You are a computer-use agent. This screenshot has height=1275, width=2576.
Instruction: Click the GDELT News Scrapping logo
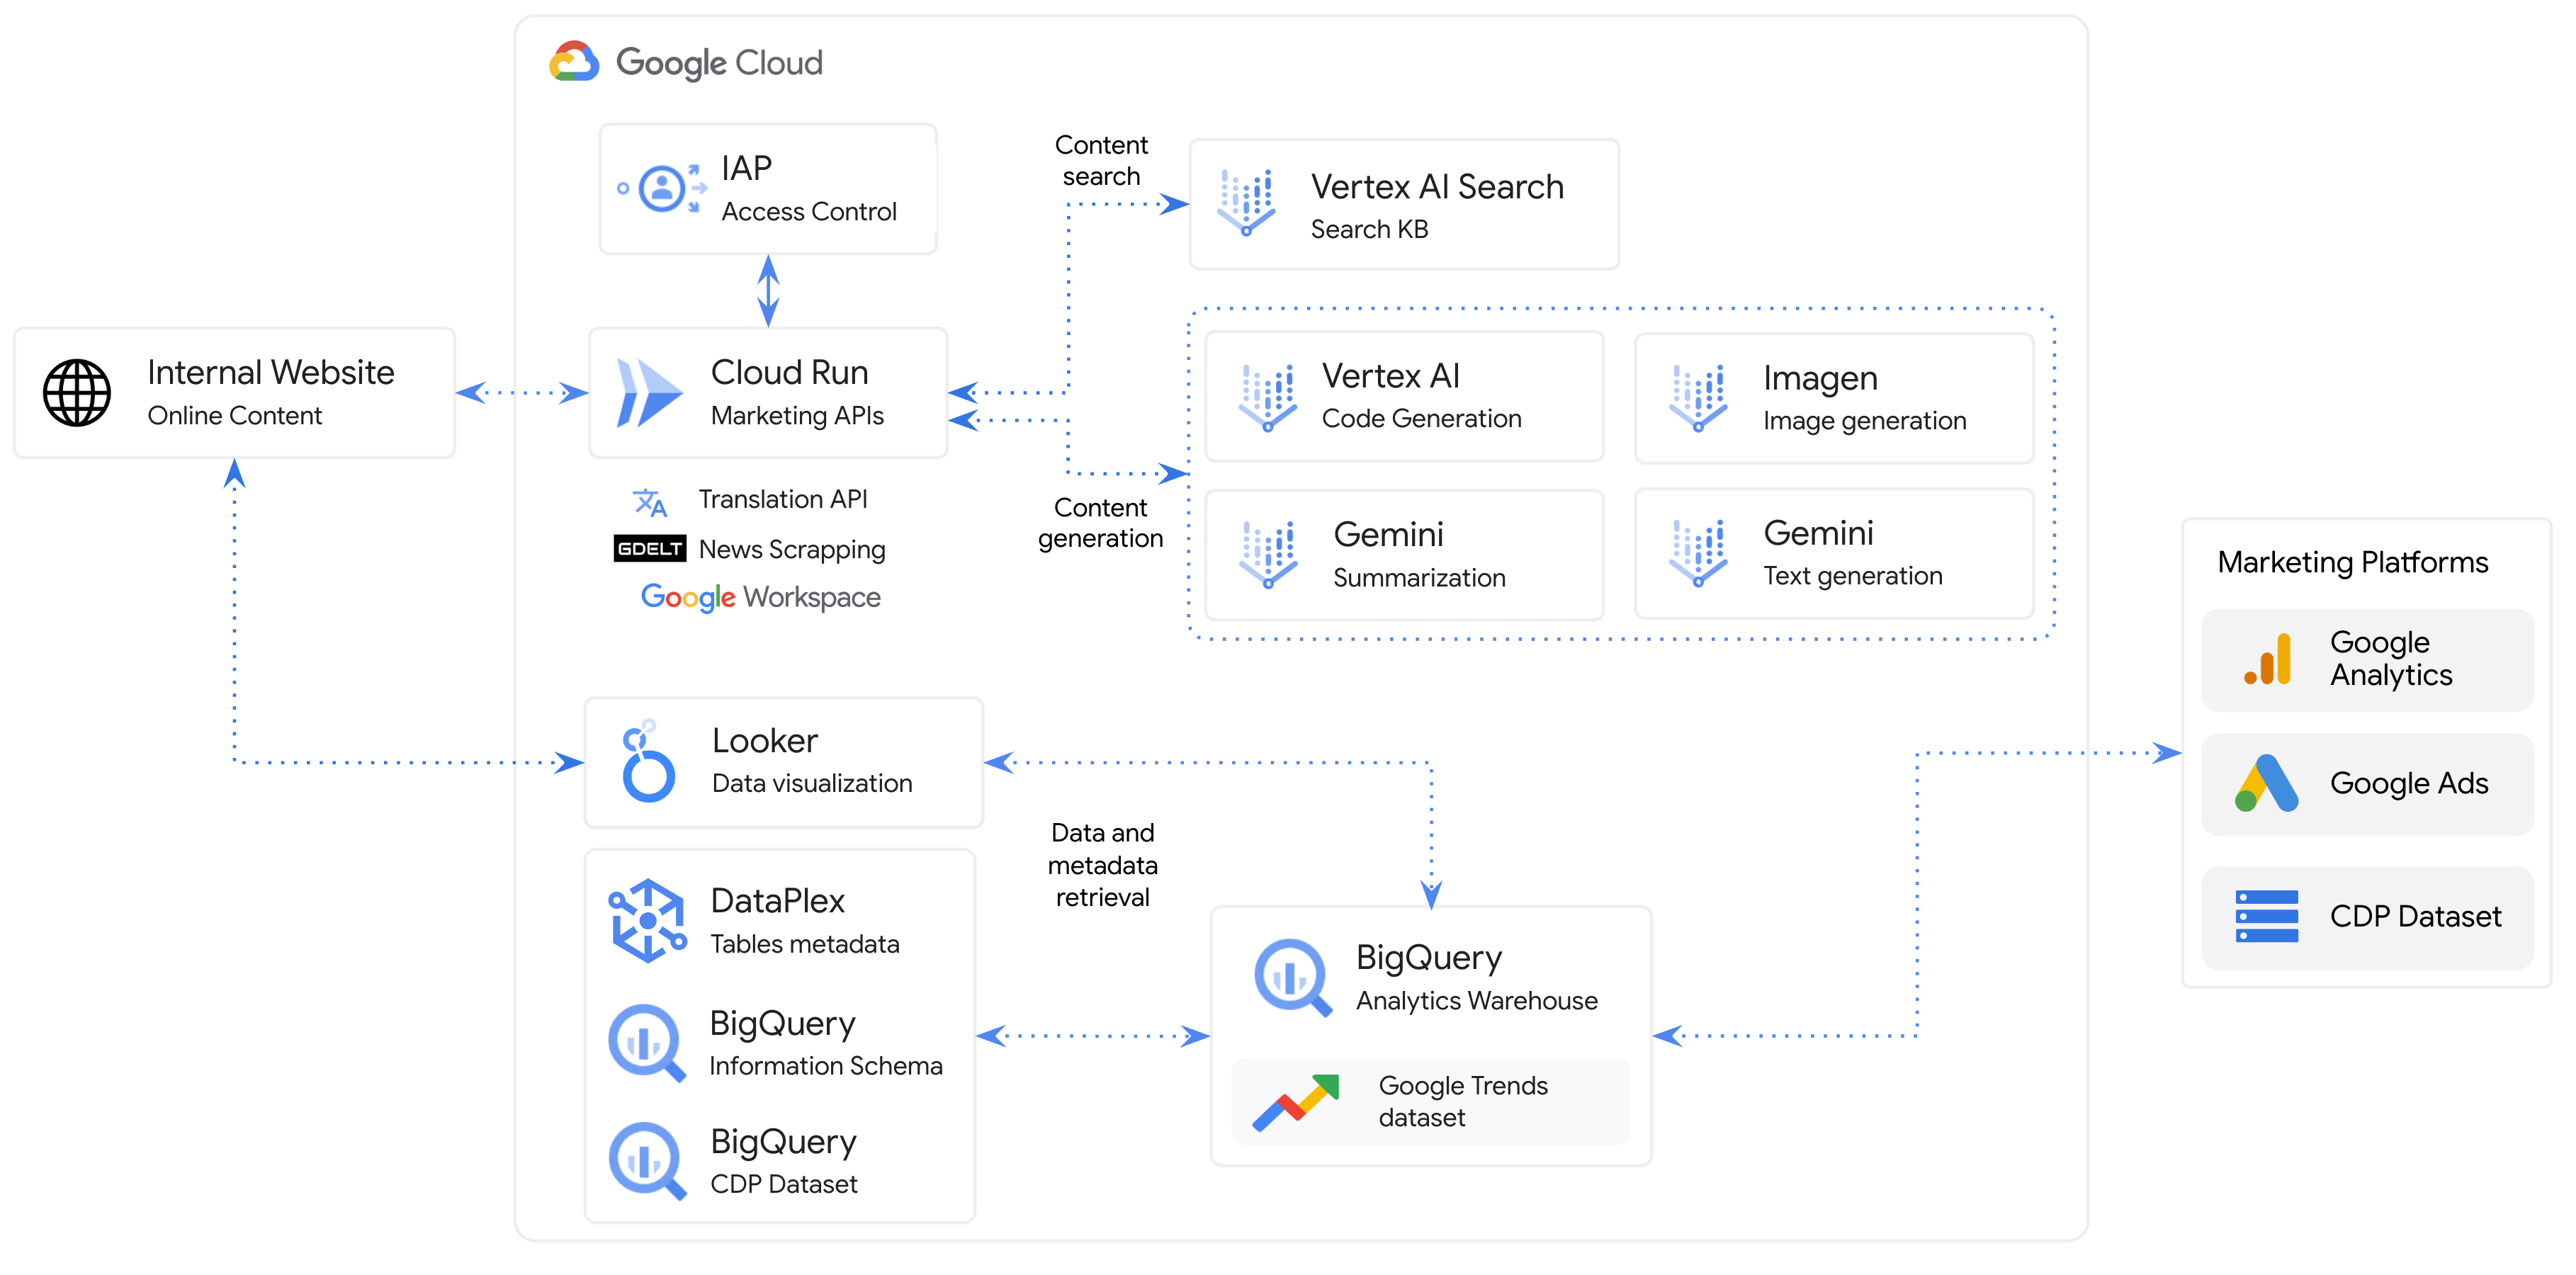(x=649, y=548)
